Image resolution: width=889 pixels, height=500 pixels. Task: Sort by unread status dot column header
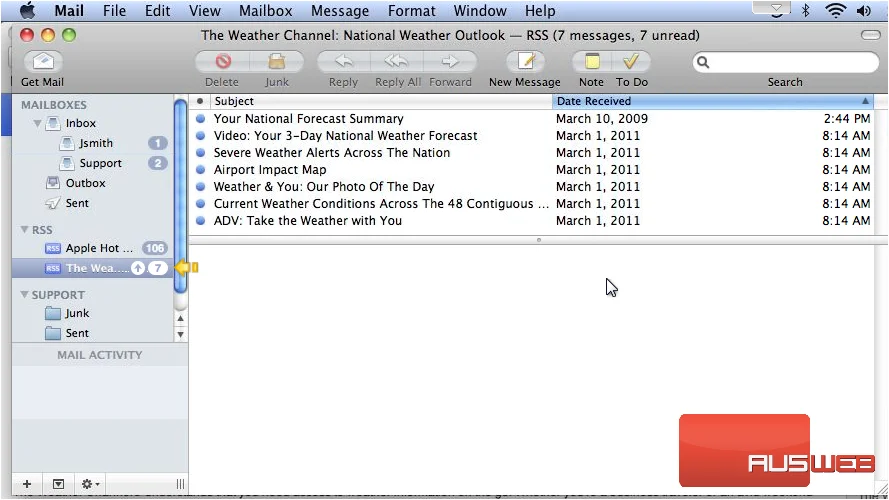click(x=200, y=101)
